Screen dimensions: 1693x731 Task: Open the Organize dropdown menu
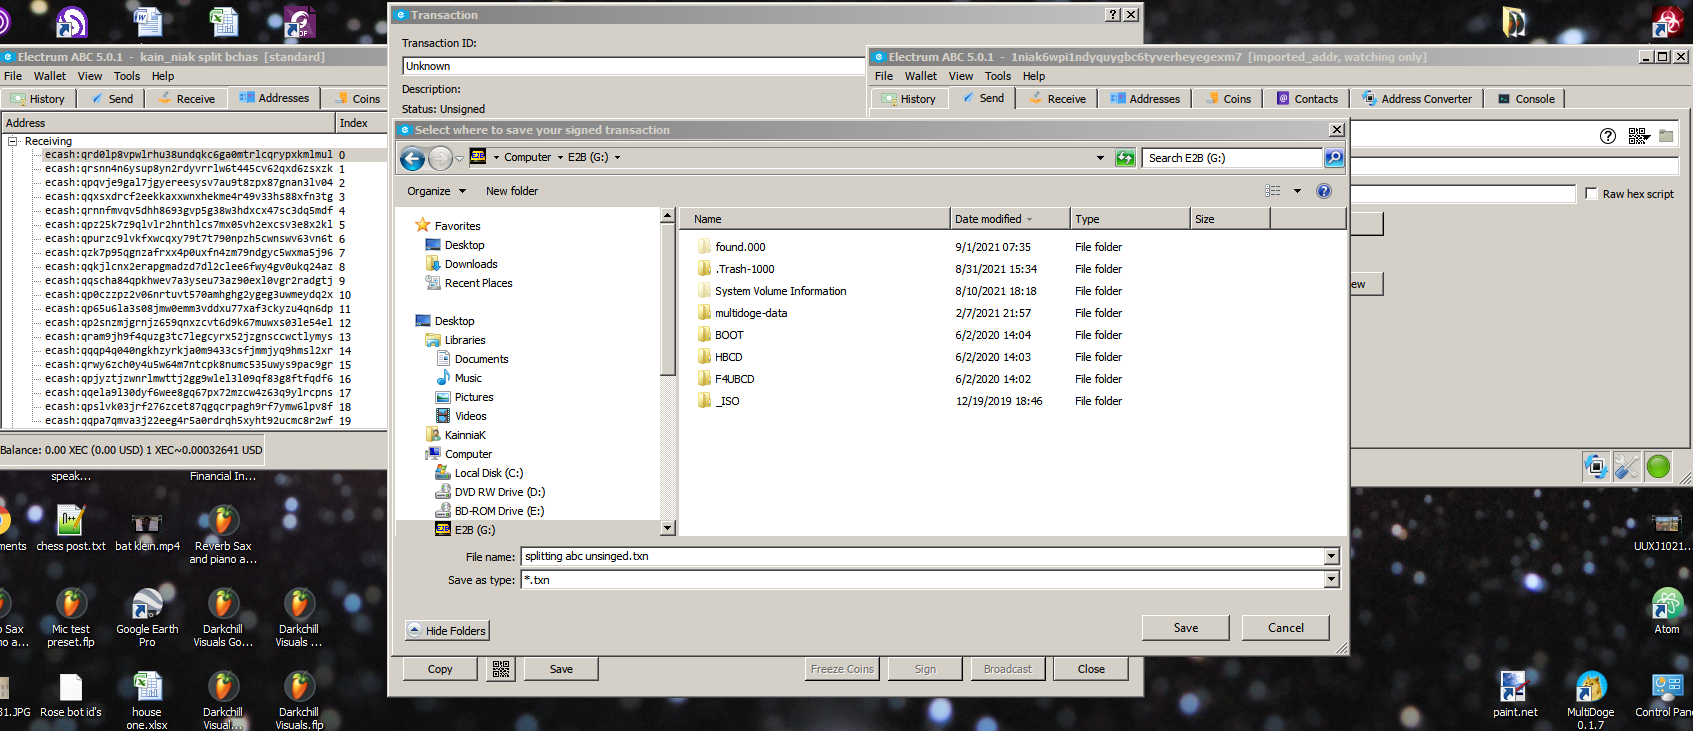(x=436, y=191)
